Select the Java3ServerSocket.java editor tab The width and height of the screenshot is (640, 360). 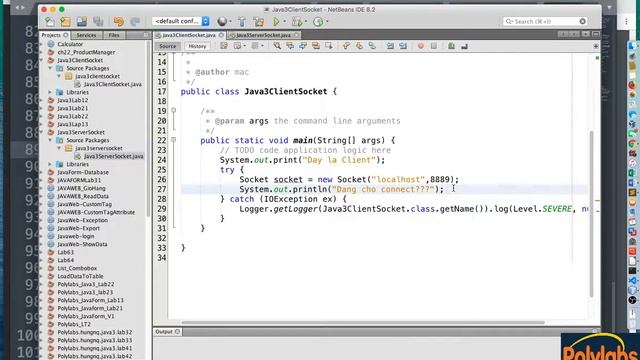(x=263, y=35)
